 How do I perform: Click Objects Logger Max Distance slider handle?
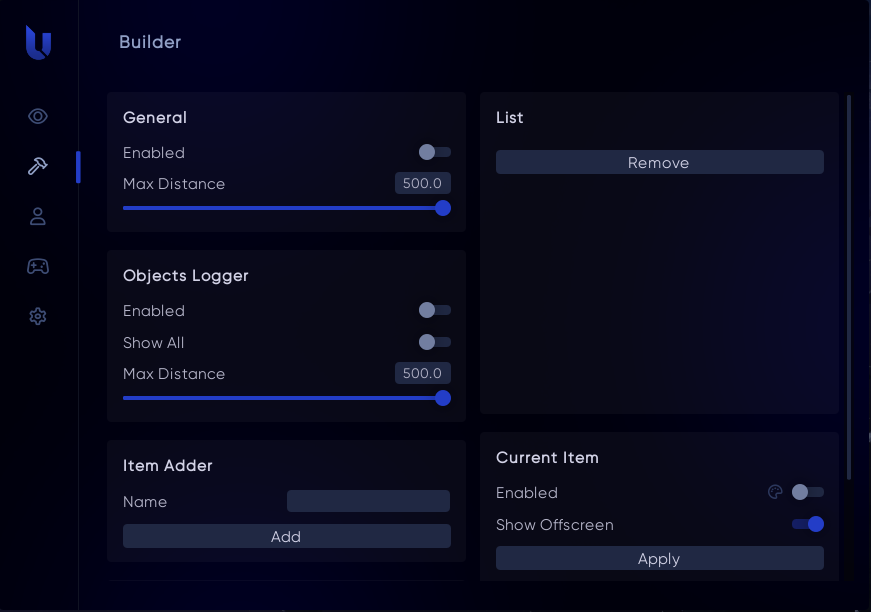click(x=443, y=398)
